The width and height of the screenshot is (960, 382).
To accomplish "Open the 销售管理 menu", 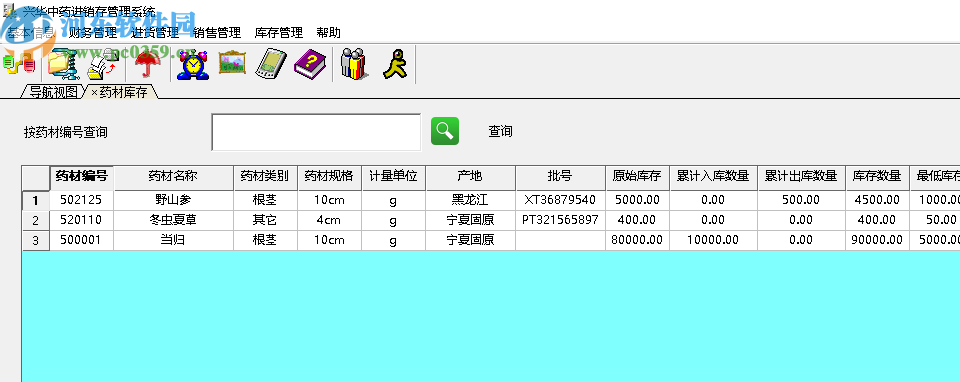I will (216, 32).
